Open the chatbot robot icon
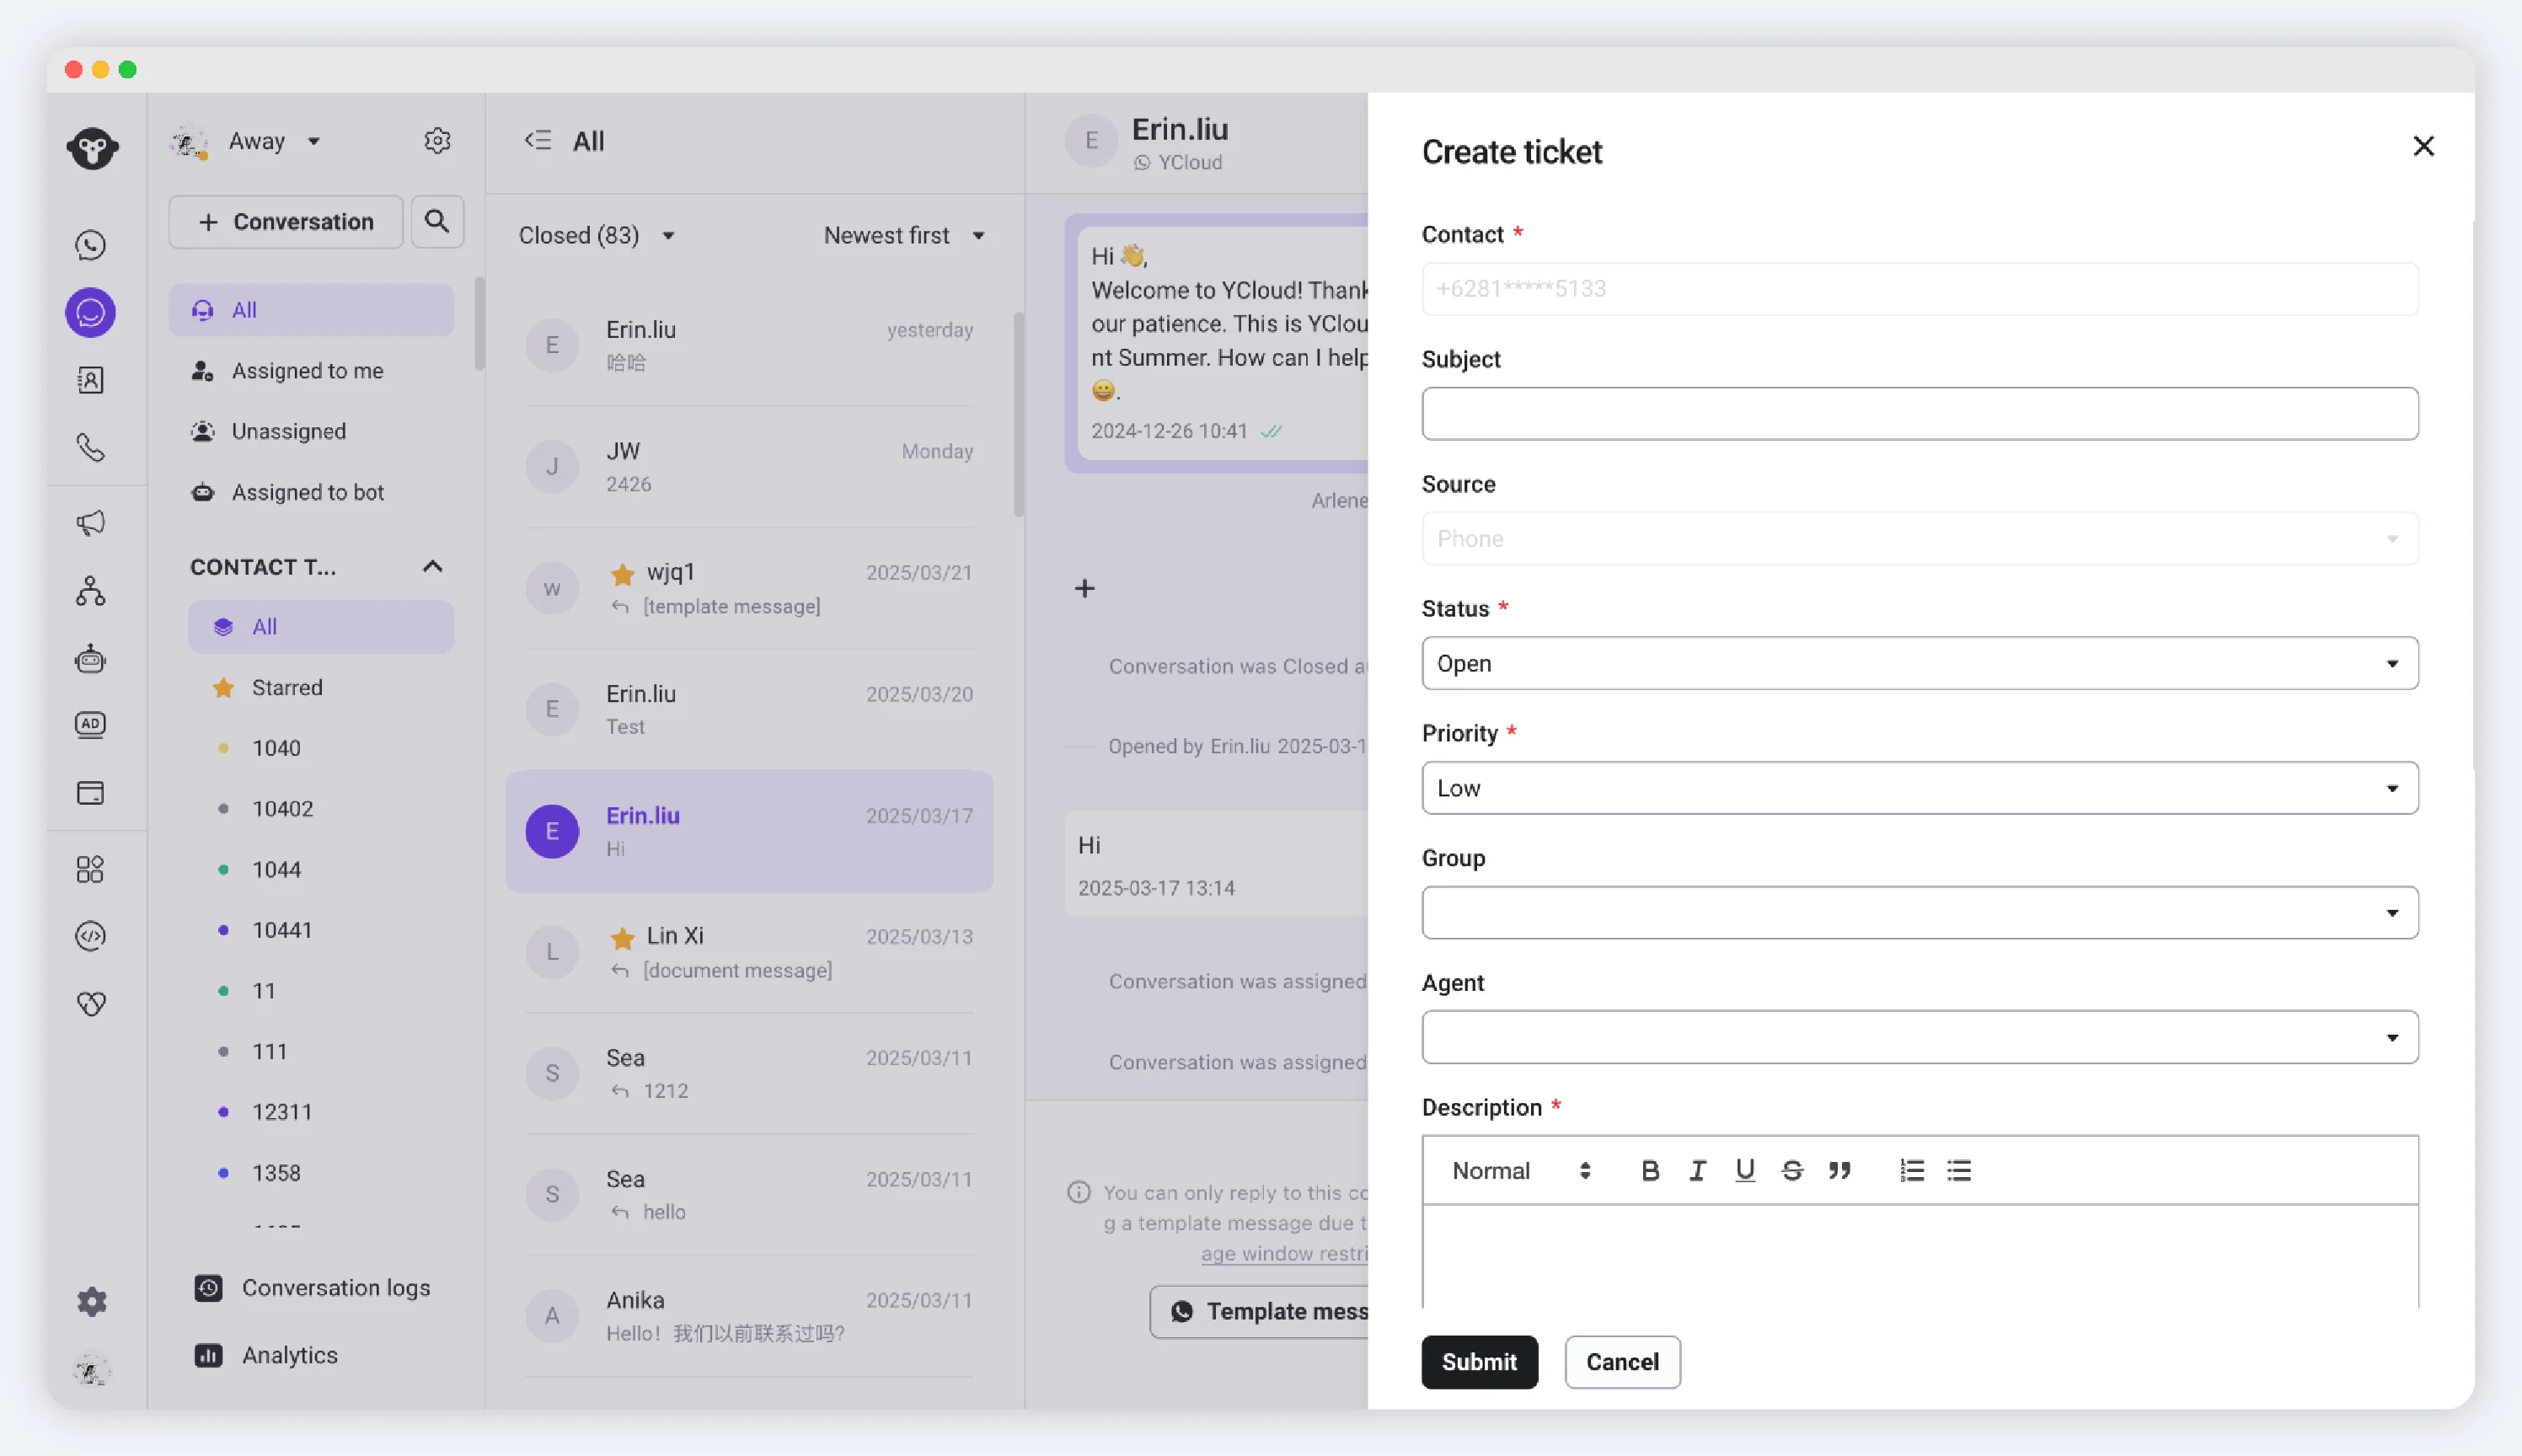2522x1456 pixels. click(91, 658)
